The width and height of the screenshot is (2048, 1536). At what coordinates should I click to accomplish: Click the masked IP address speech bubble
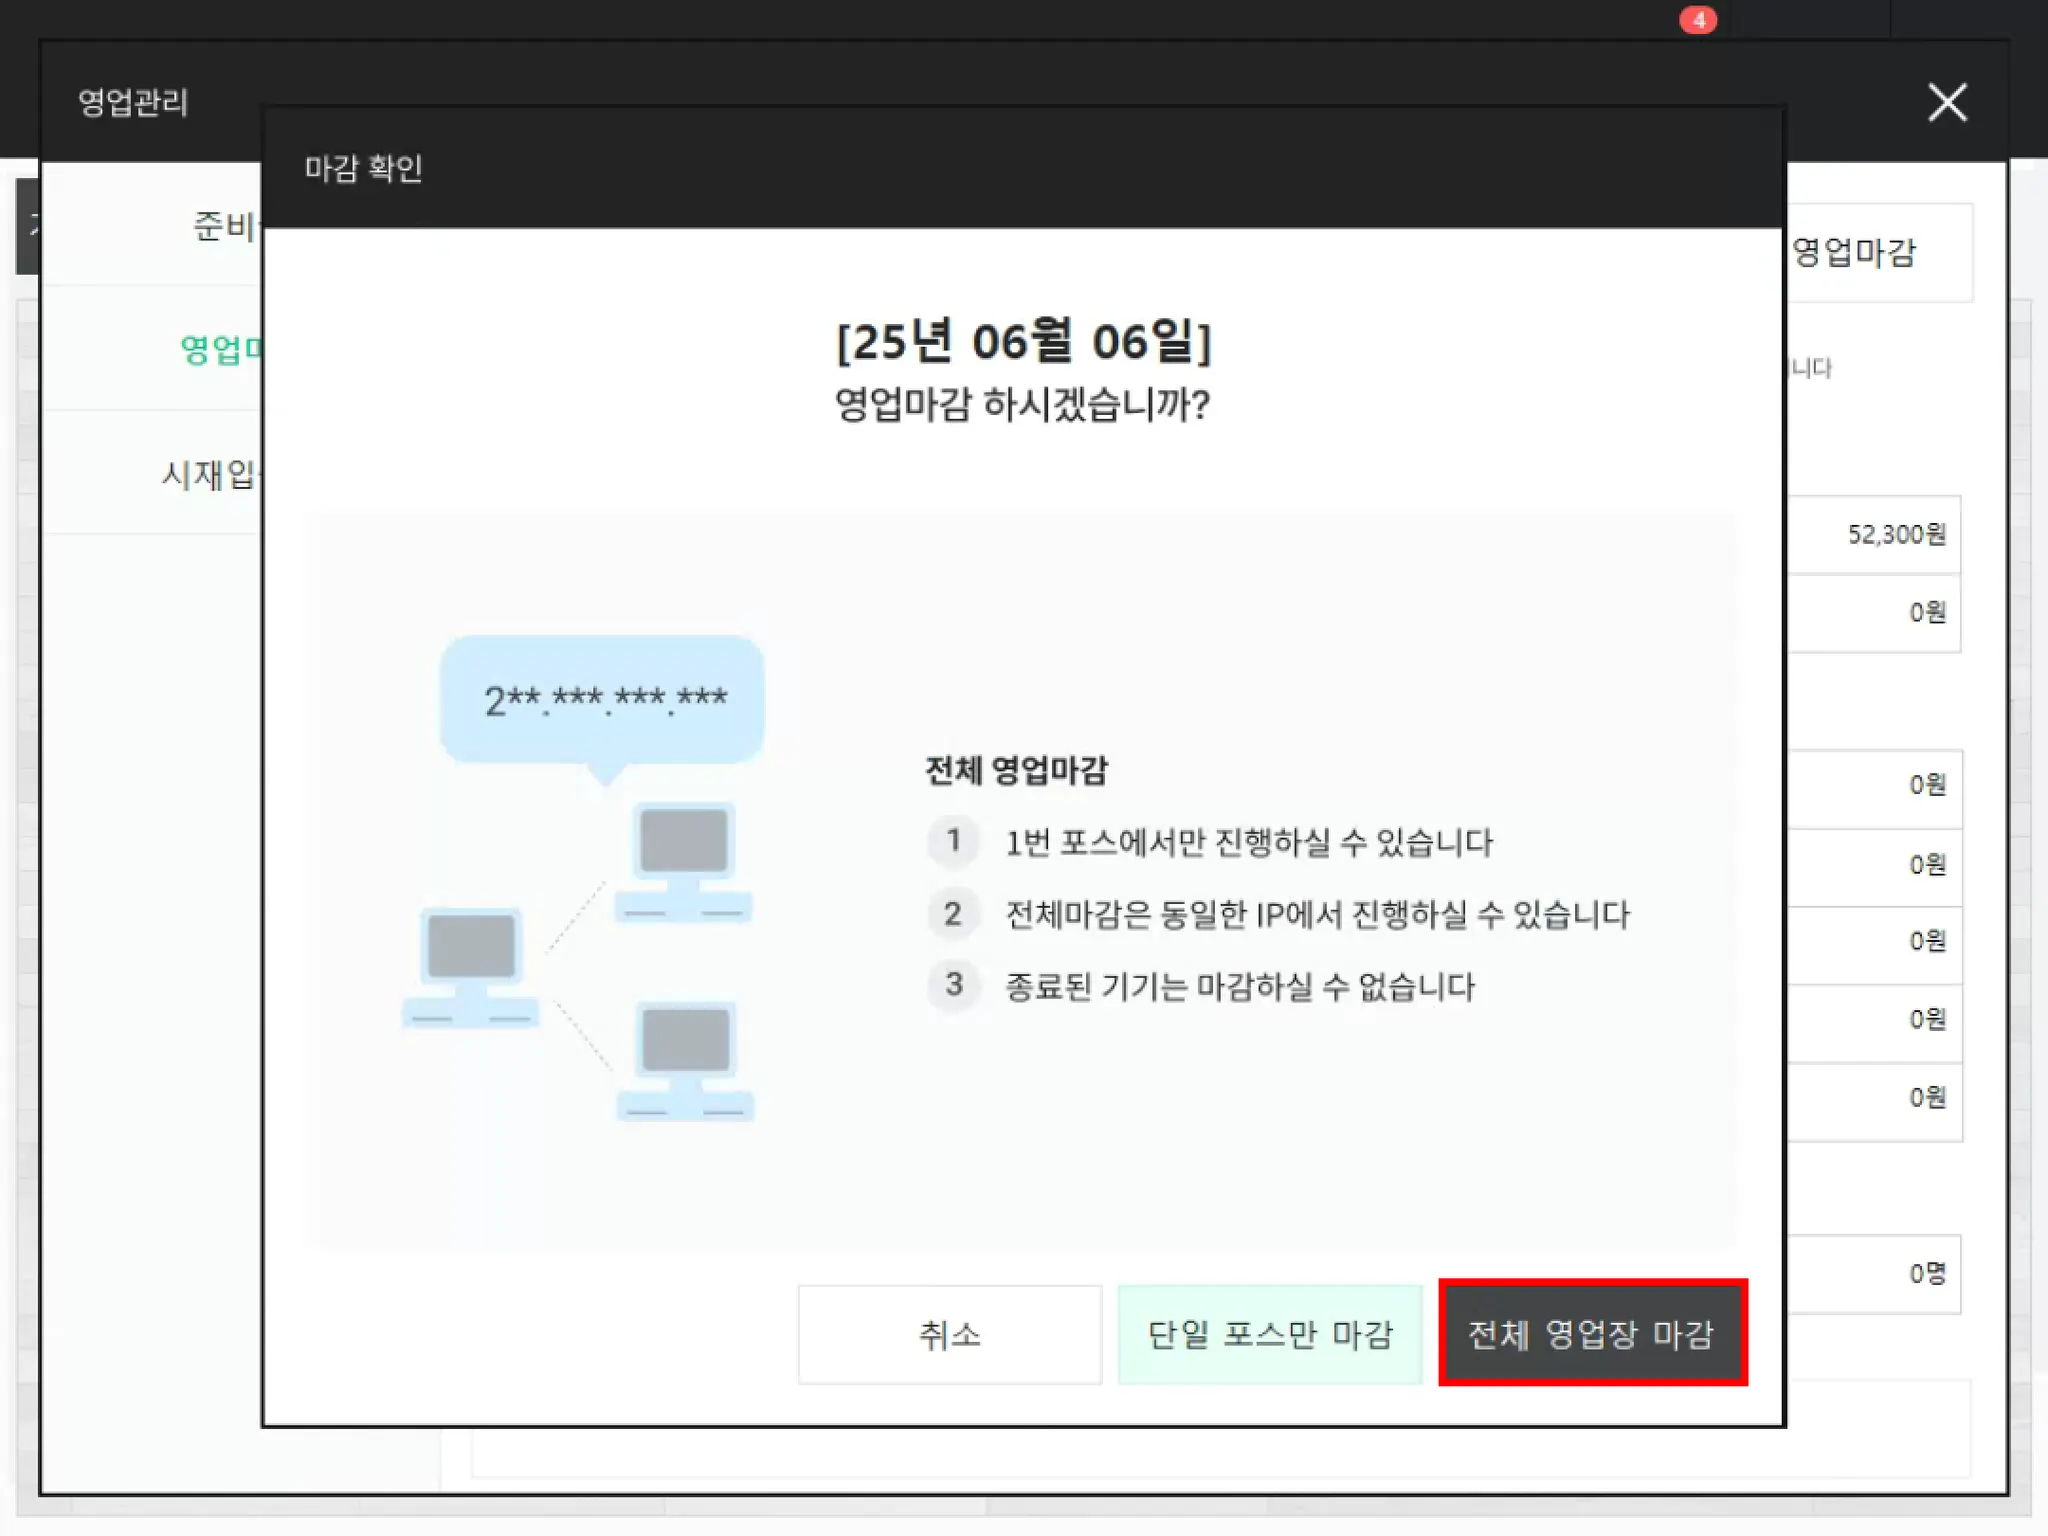(603, 700)
